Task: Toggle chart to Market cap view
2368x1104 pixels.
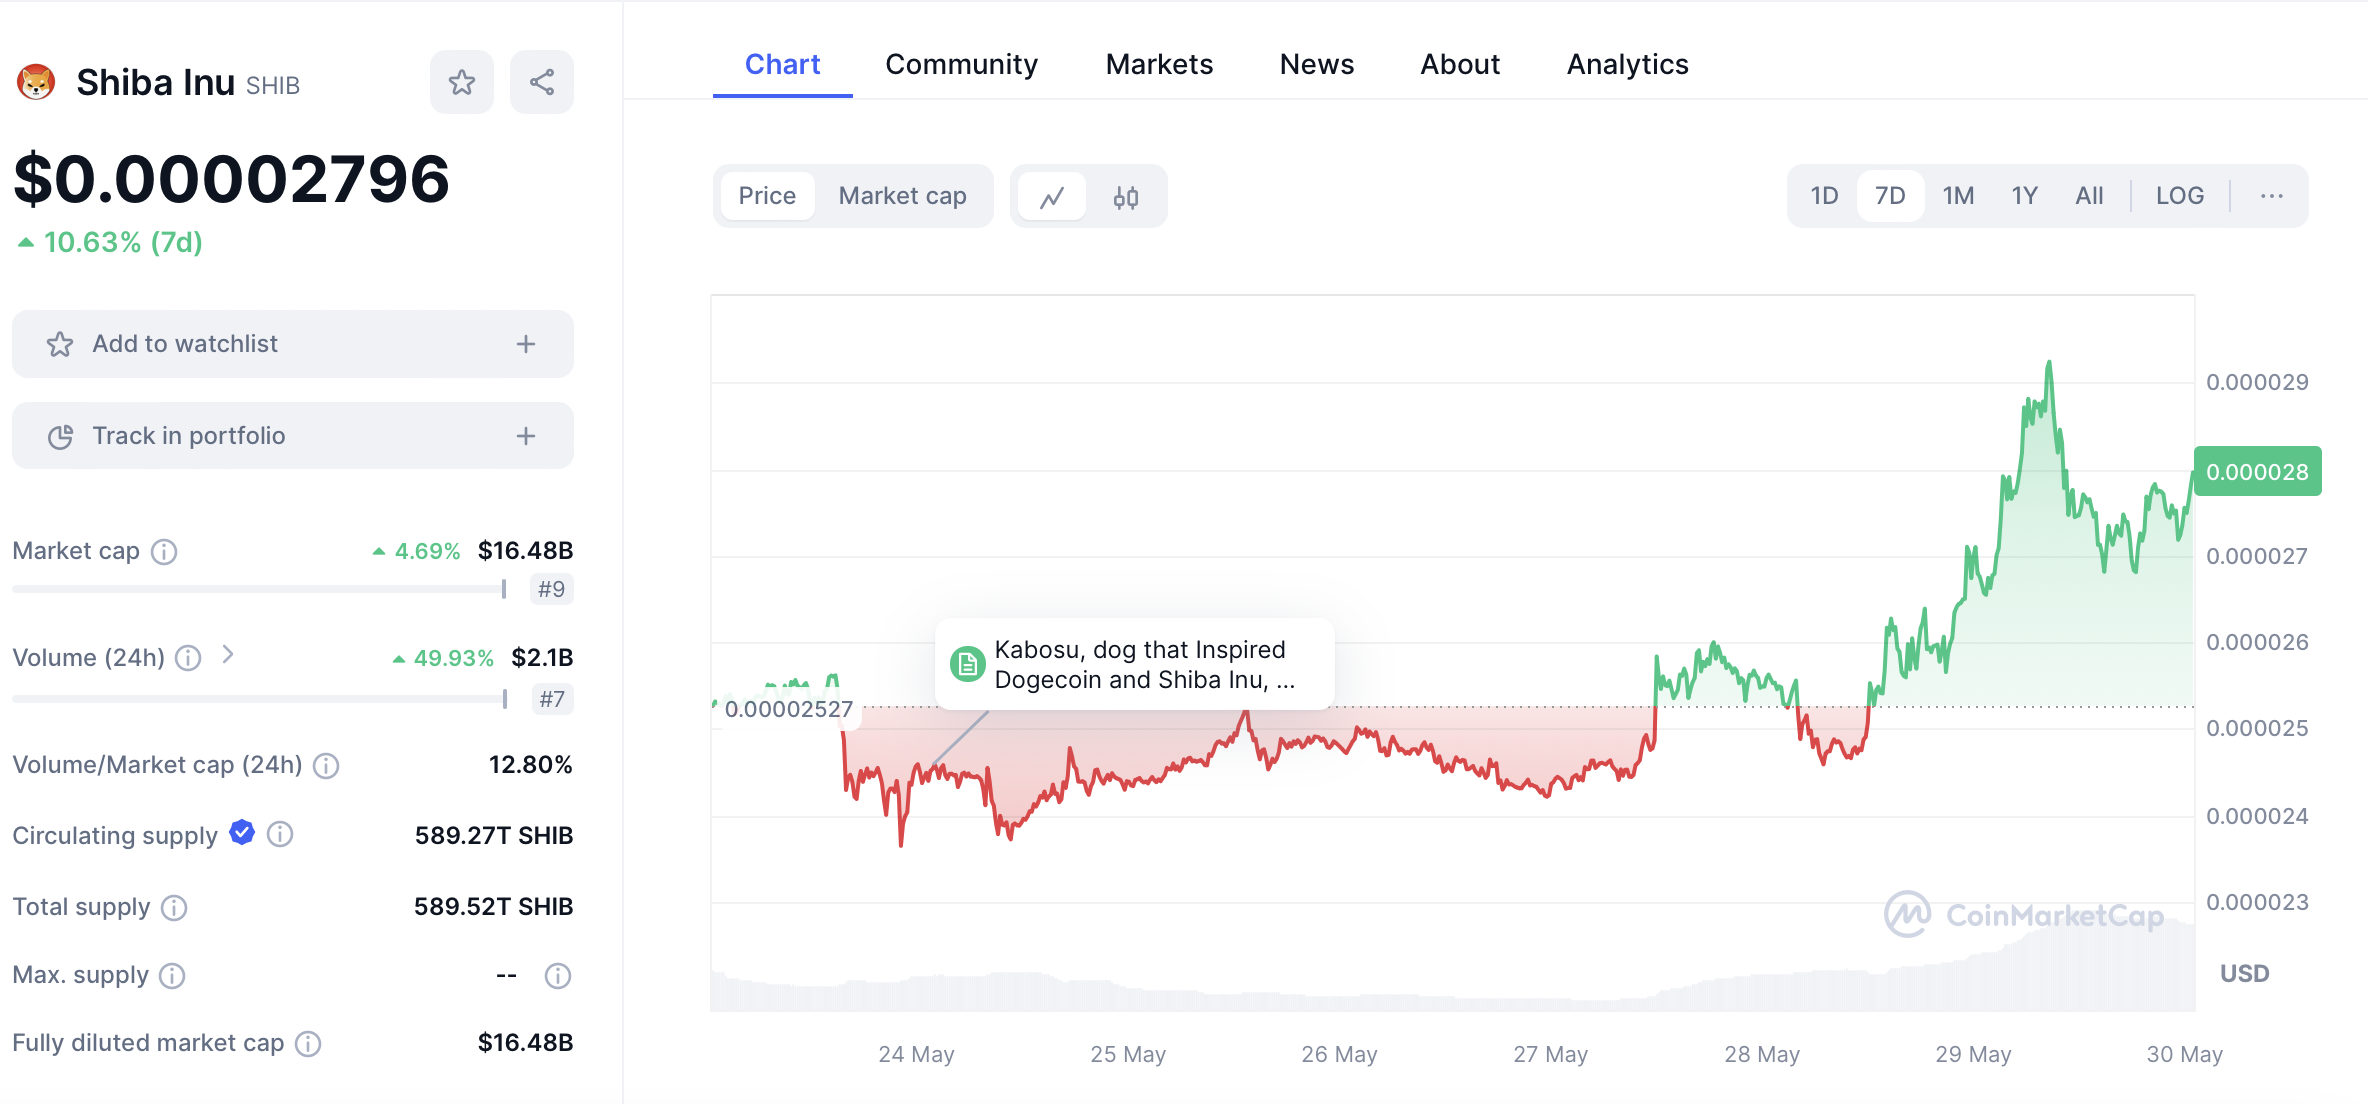Action: (x=902, y=196)
